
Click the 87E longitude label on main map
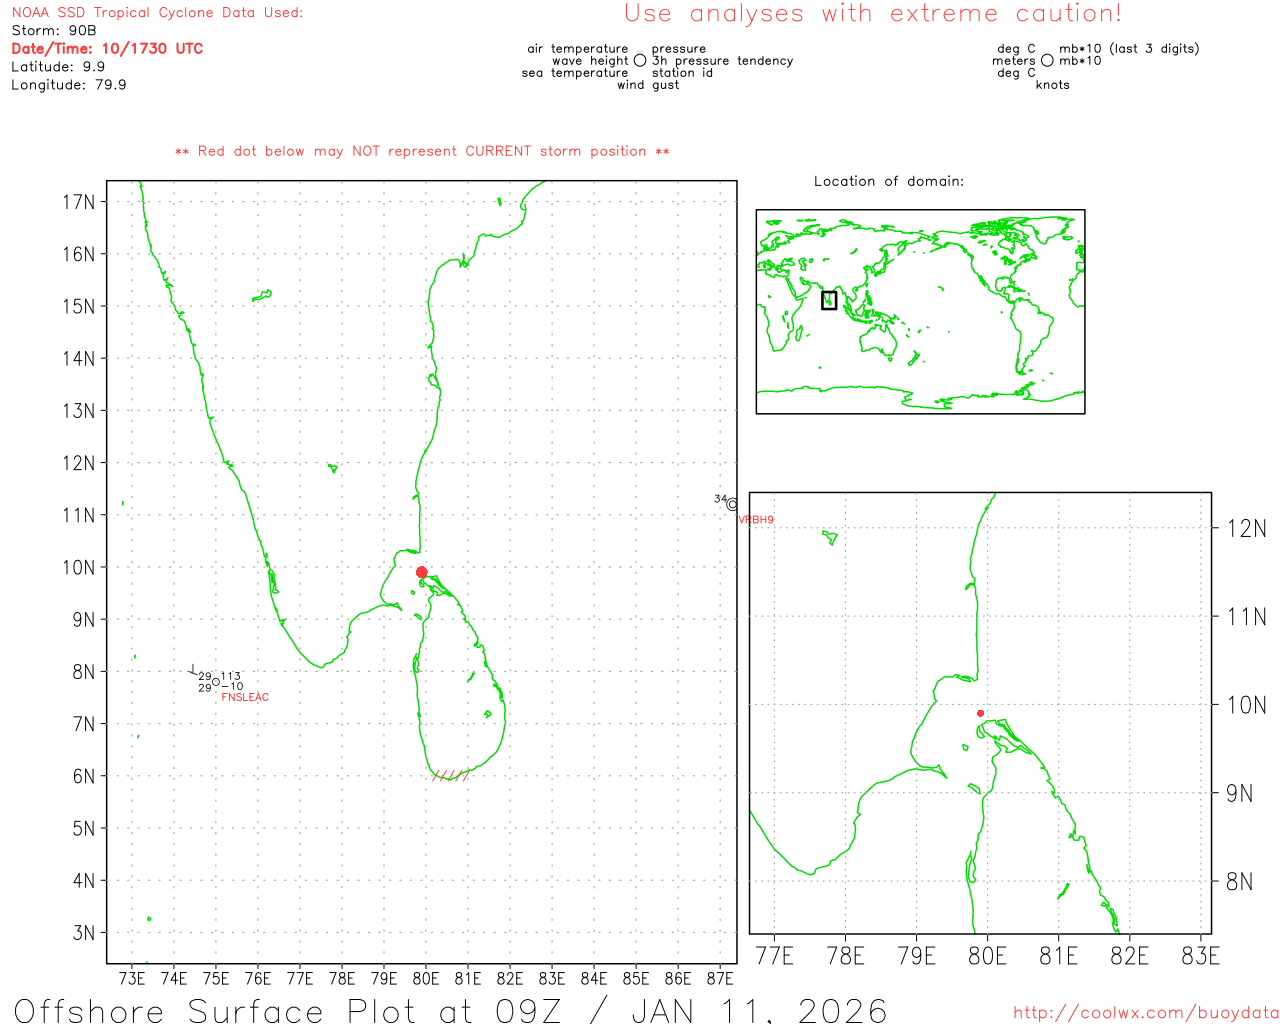720,978
